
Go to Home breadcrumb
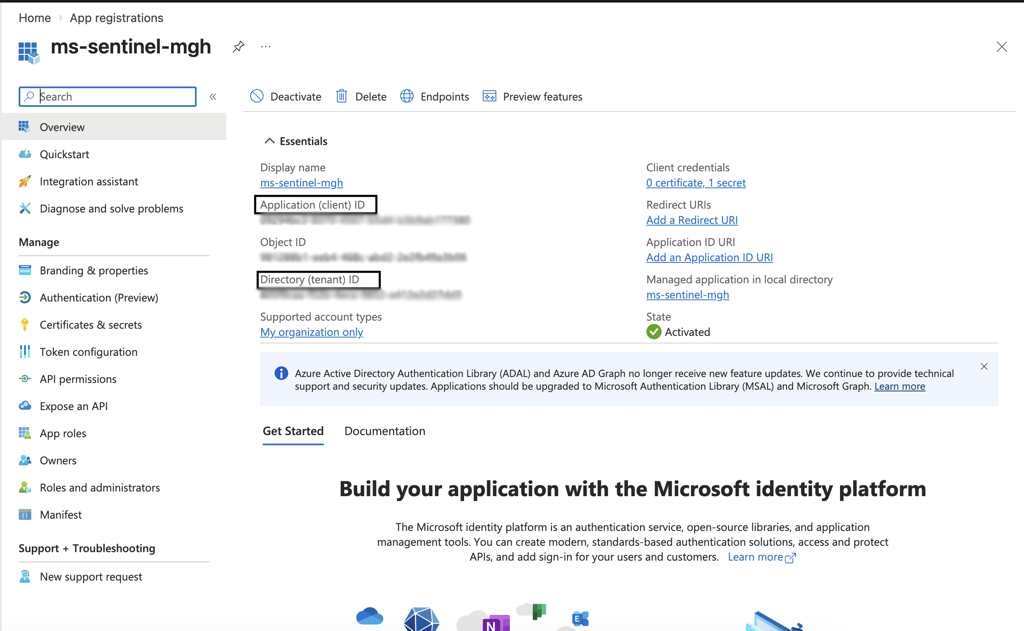(x=35, y=18)
